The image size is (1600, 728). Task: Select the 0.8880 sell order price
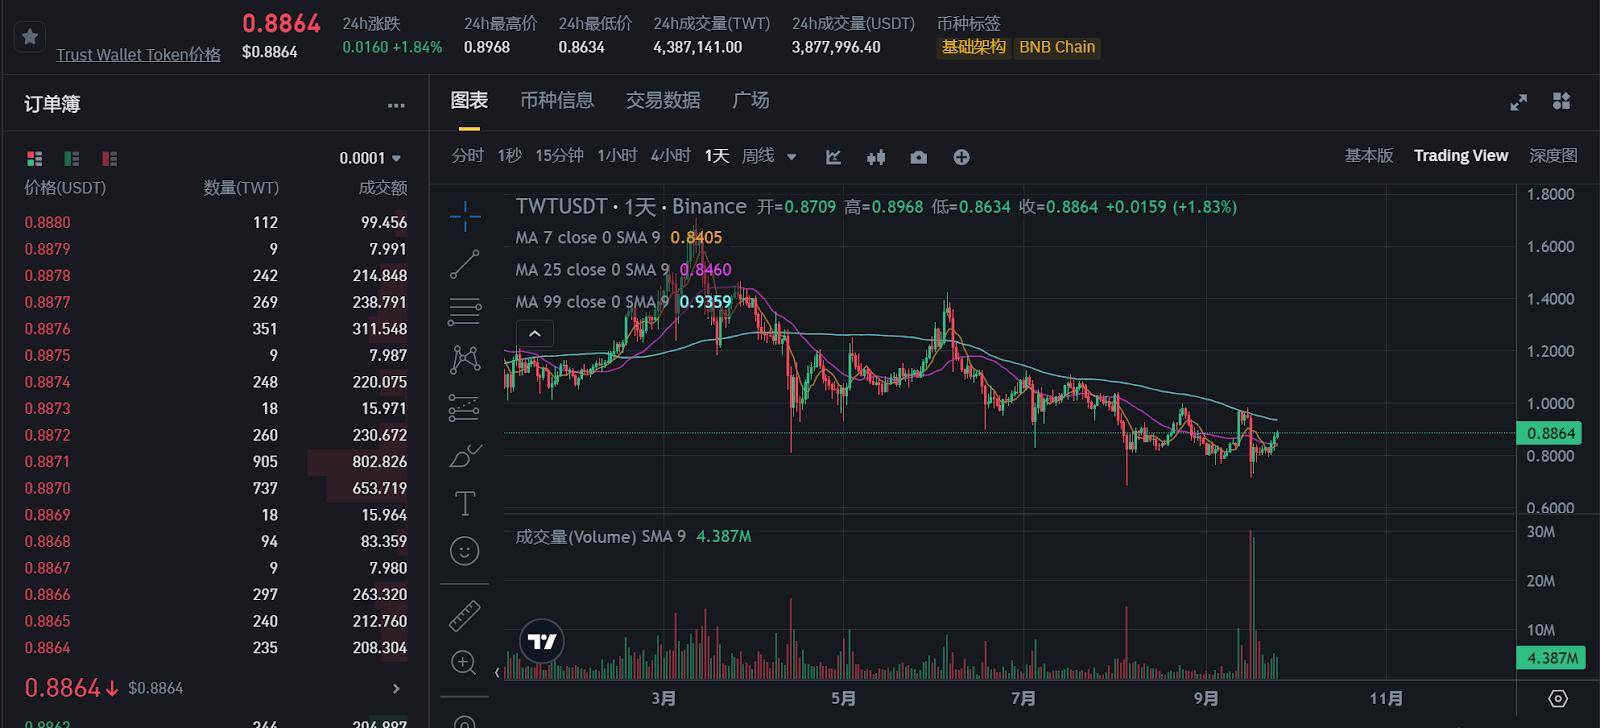pos(47,222)
